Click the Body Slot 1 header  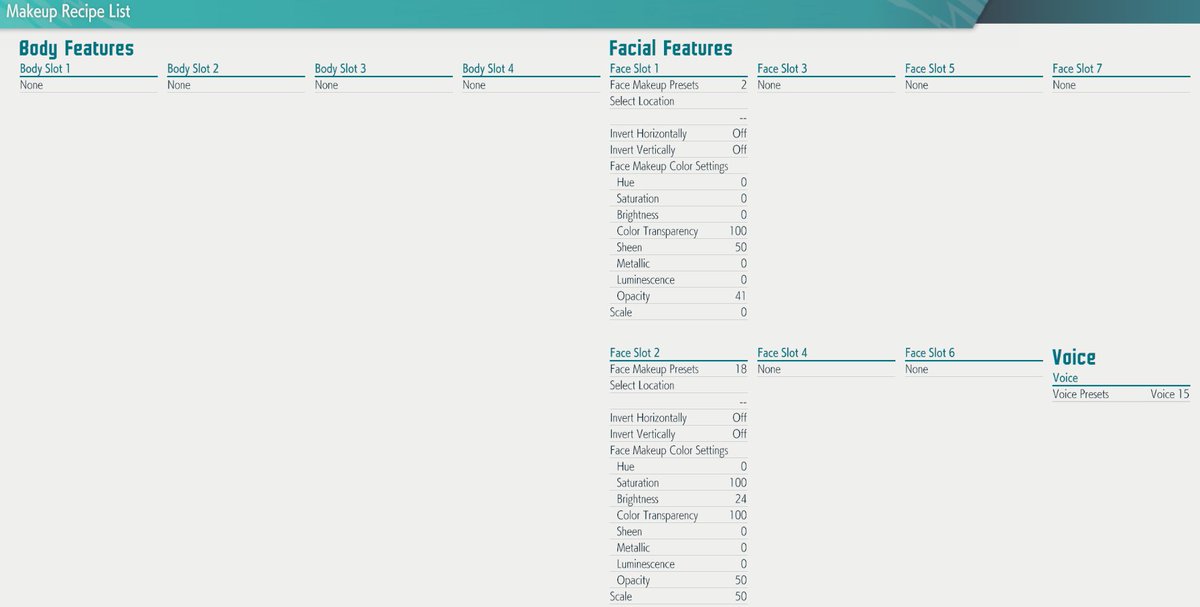(x=45, y=69)
